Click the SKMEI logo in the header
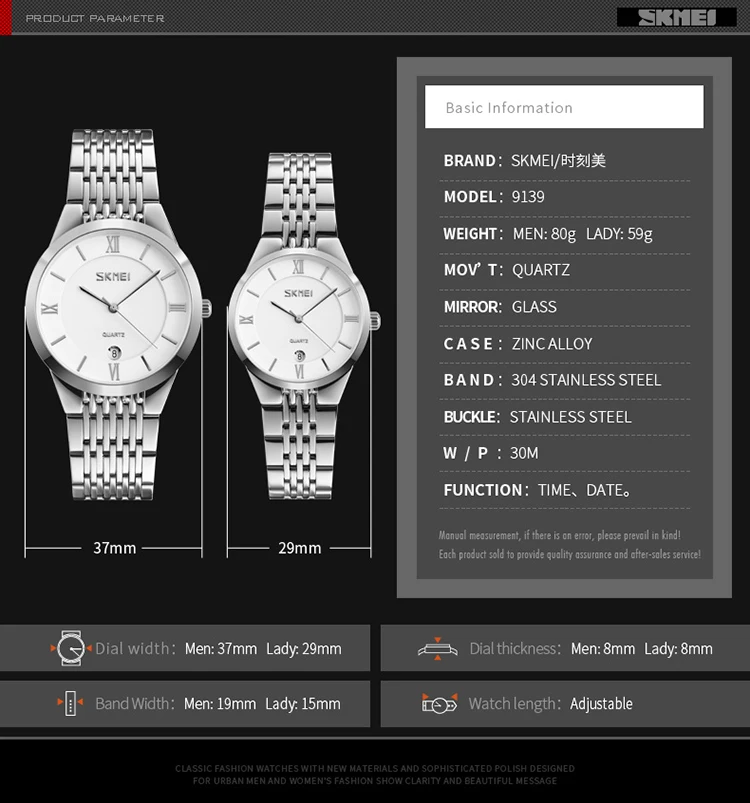This screenshot has height=803, width=750. tap(676, 17)
